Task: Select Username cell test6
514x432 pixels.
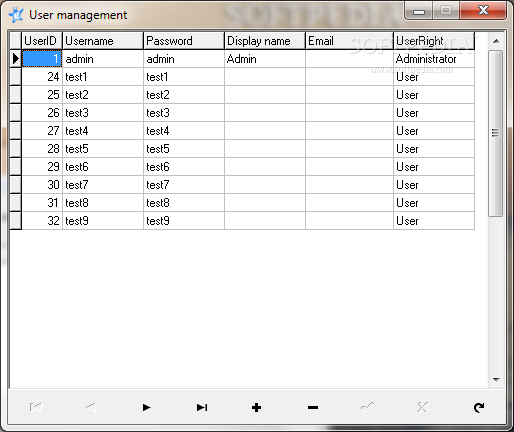Action: point(103,167)
